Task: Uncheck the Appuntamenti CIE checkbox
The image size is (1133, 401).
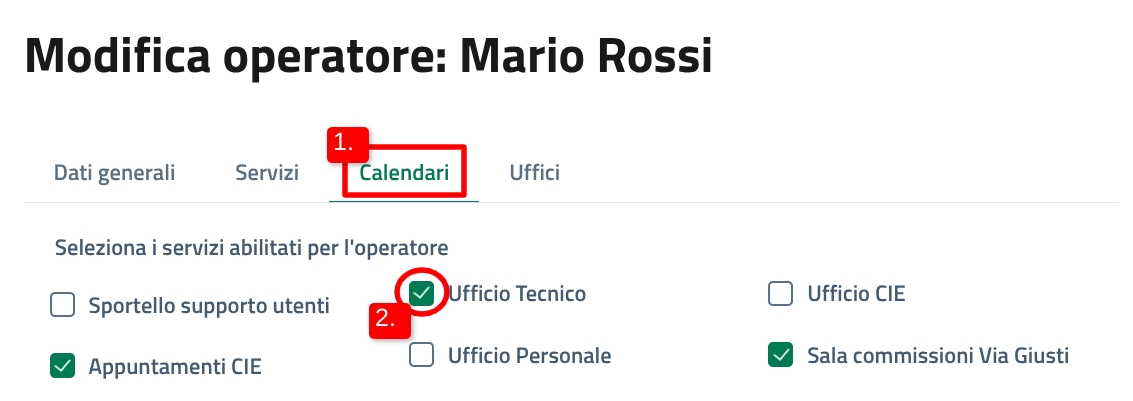Action: pyautogui.click(x=63, y=367)
